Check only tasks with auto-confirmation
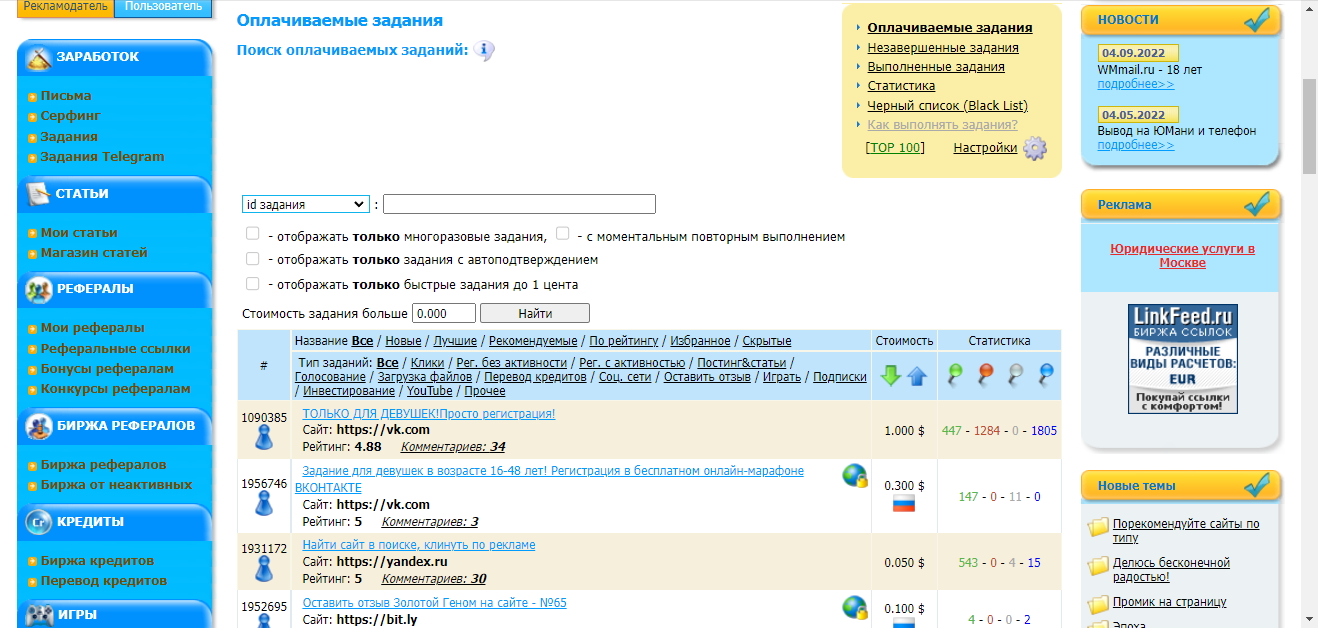Viewport: 1318px width, 628px height. click(253, 258)
